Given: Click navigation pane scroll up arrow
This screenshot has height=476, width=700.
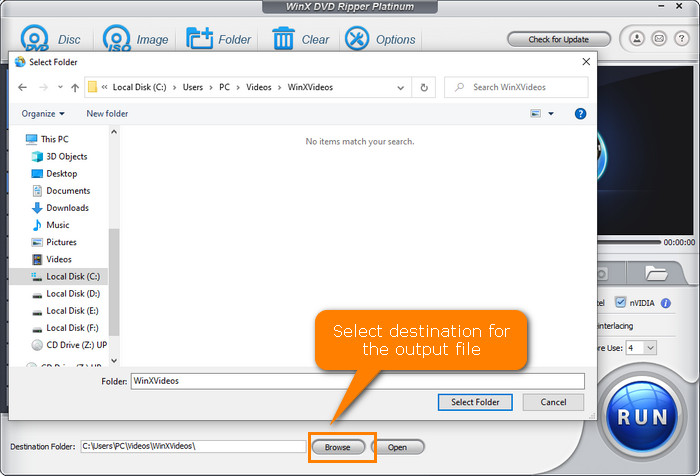Looking at the screenshot, I should click(x=114, y=132).
